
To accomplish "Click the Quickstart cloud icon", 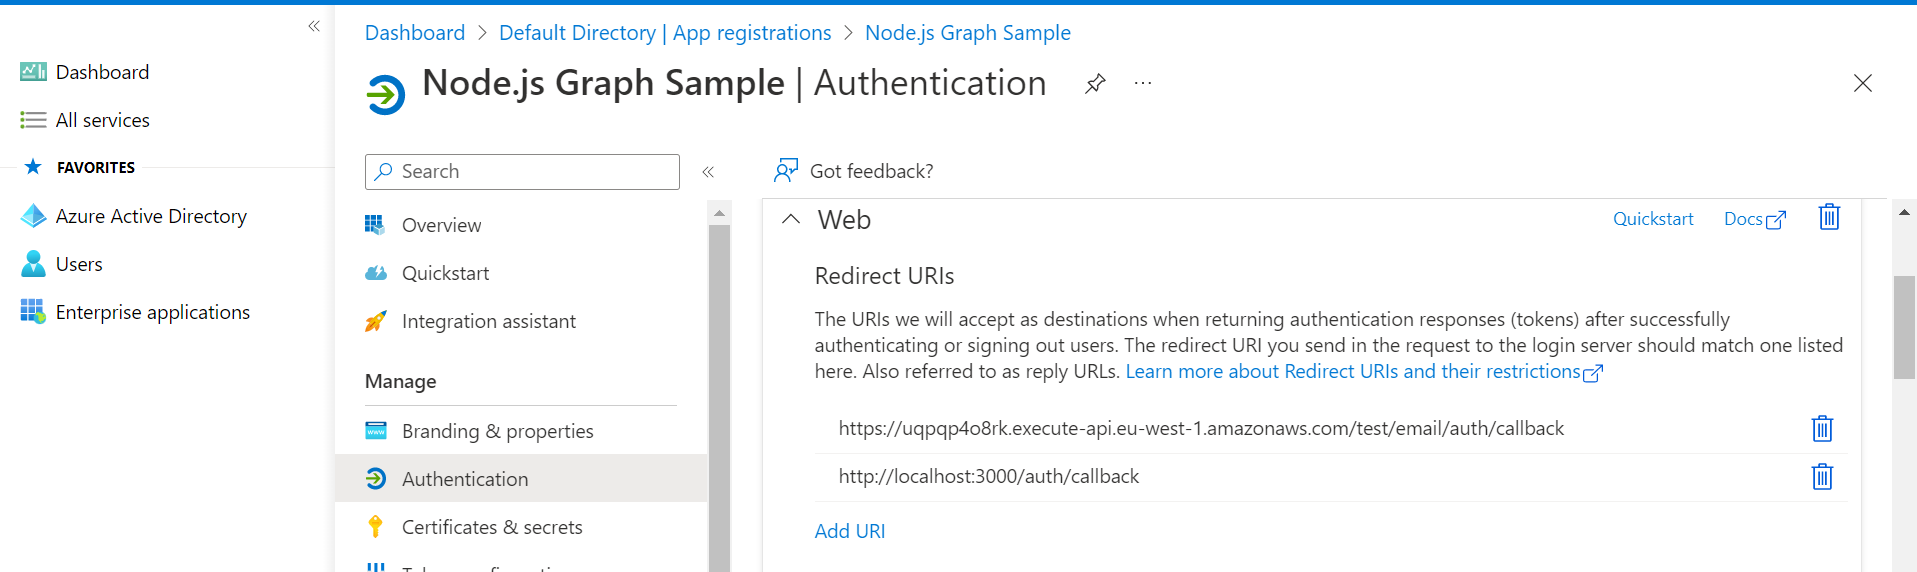I will click(376, 273).
